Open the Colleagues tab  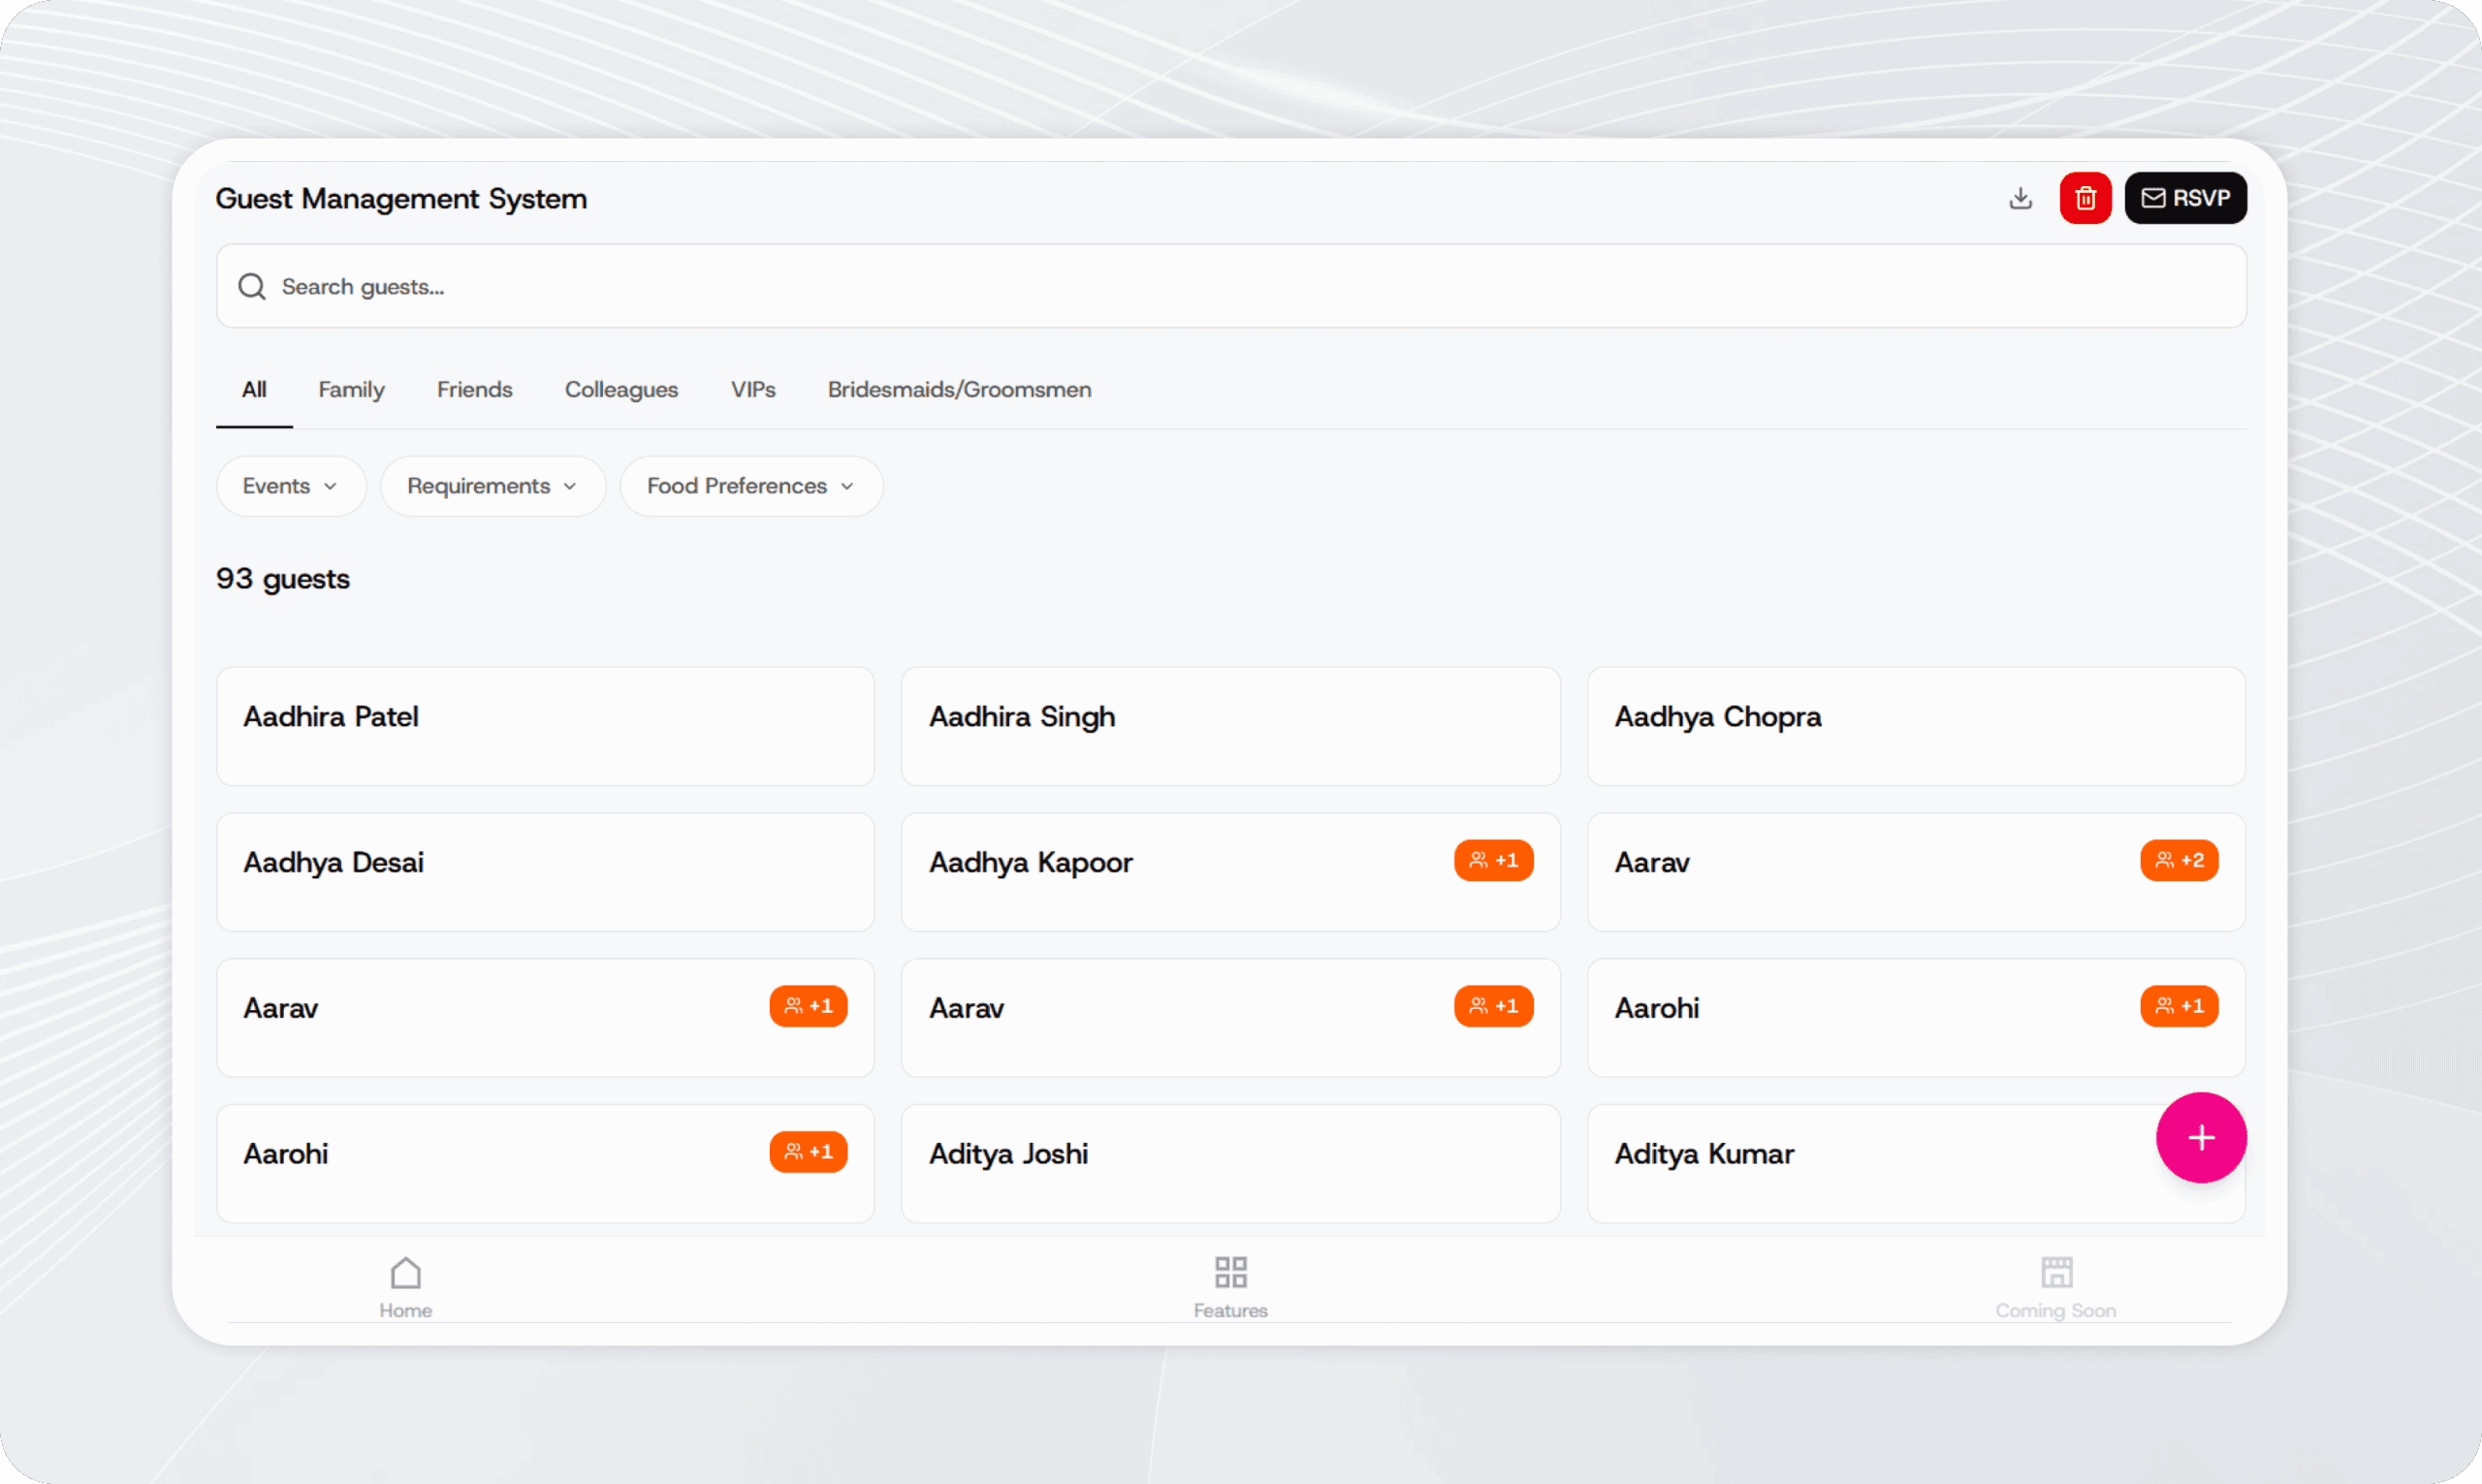tap(621, 389)
